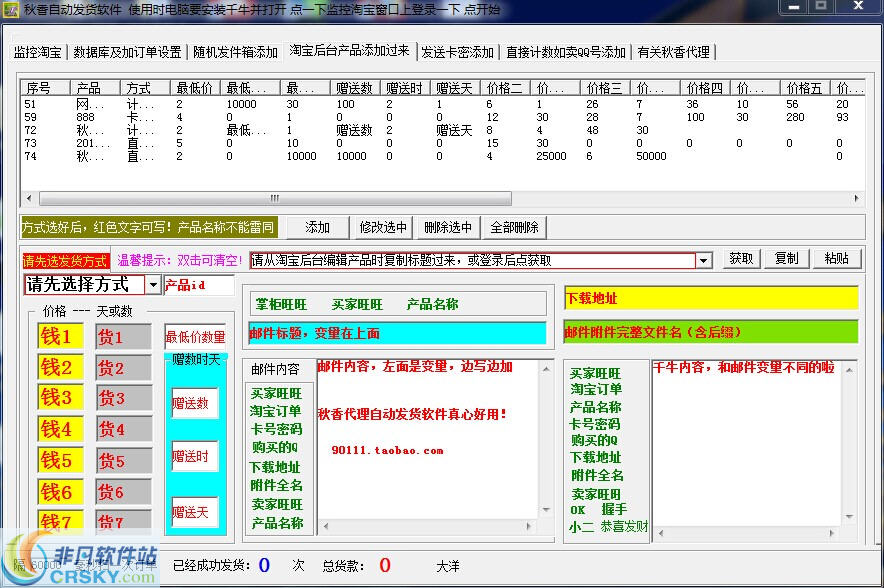Select table row with 序号 74
Screen dimensions: 884x588
[442, 156]
